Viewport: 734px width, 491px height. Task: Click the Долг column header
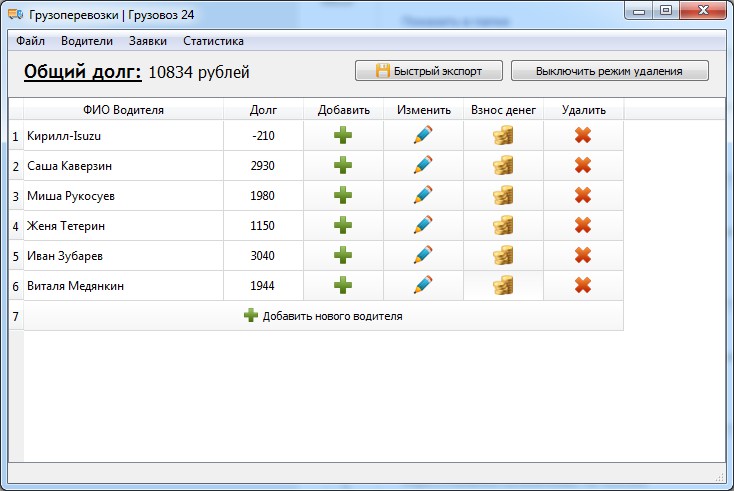coord(263,110)
